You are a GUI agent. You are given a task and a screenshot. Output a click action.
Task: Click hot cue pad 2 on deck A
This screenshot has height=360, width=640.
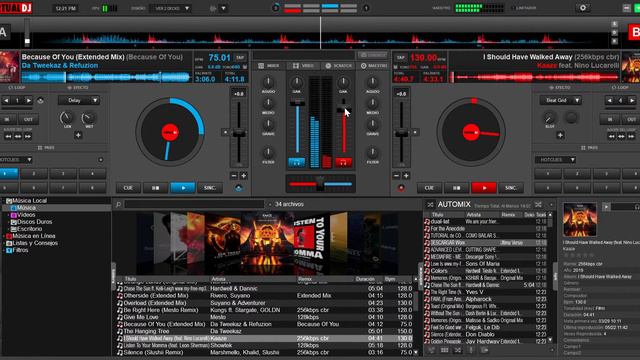coord(34,173)
